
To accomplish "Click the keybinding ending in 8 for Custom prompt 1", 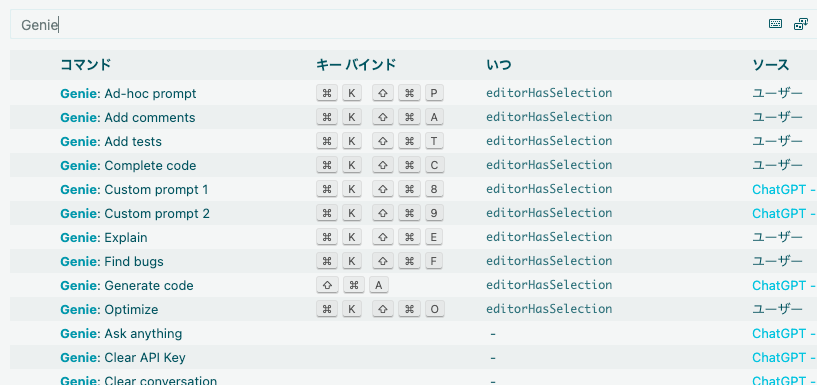I will coord(380,189).
